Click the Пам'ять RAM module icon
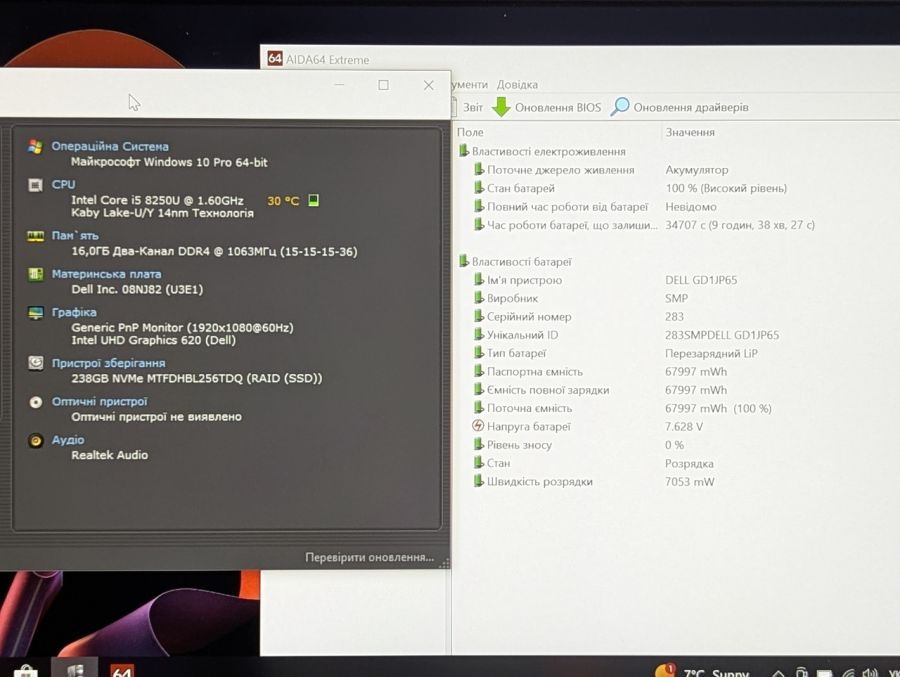This screenshot has width=900, height=677. pyautogui.click(x=36, y=236)
